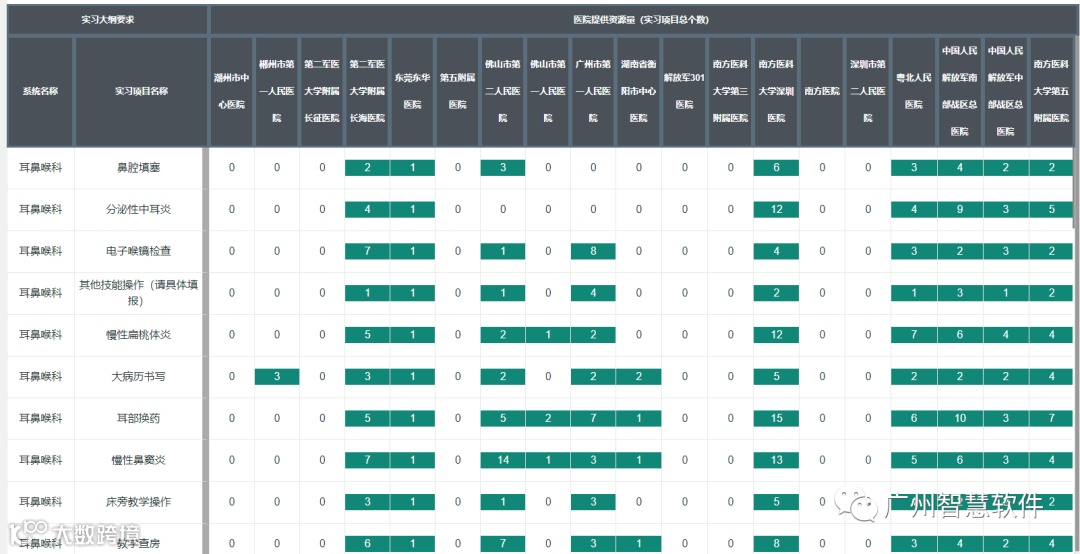Image resolution: width=1080 pixels, height=554 pixels.
Task: Select the 第五附属医院 column header
Action: coord(458,91)
